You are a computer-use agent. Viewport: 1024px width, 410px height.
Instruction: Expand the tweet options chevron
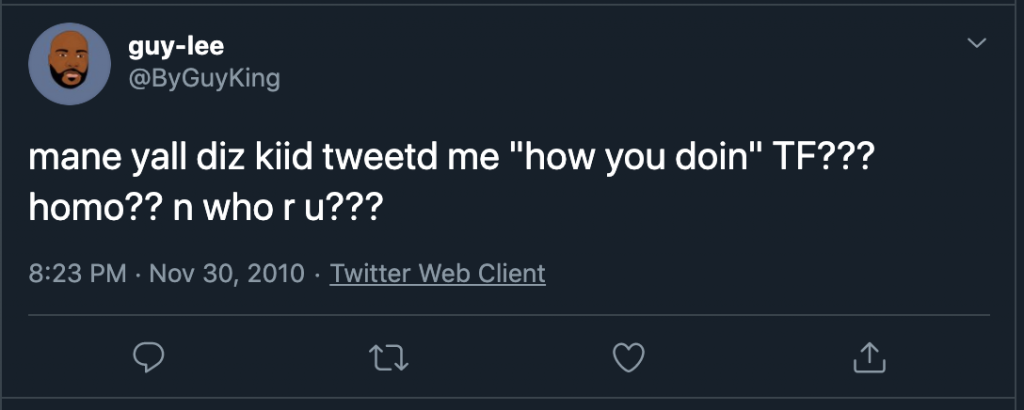[x=978, y=44]
